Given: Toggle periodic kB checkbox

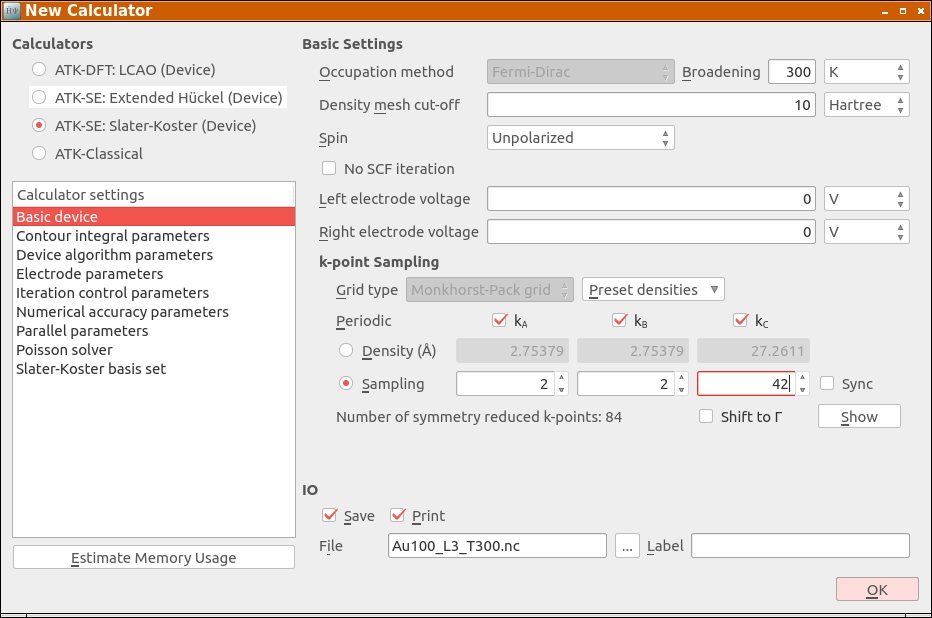Looking at the screenshot, I should 620,320.
